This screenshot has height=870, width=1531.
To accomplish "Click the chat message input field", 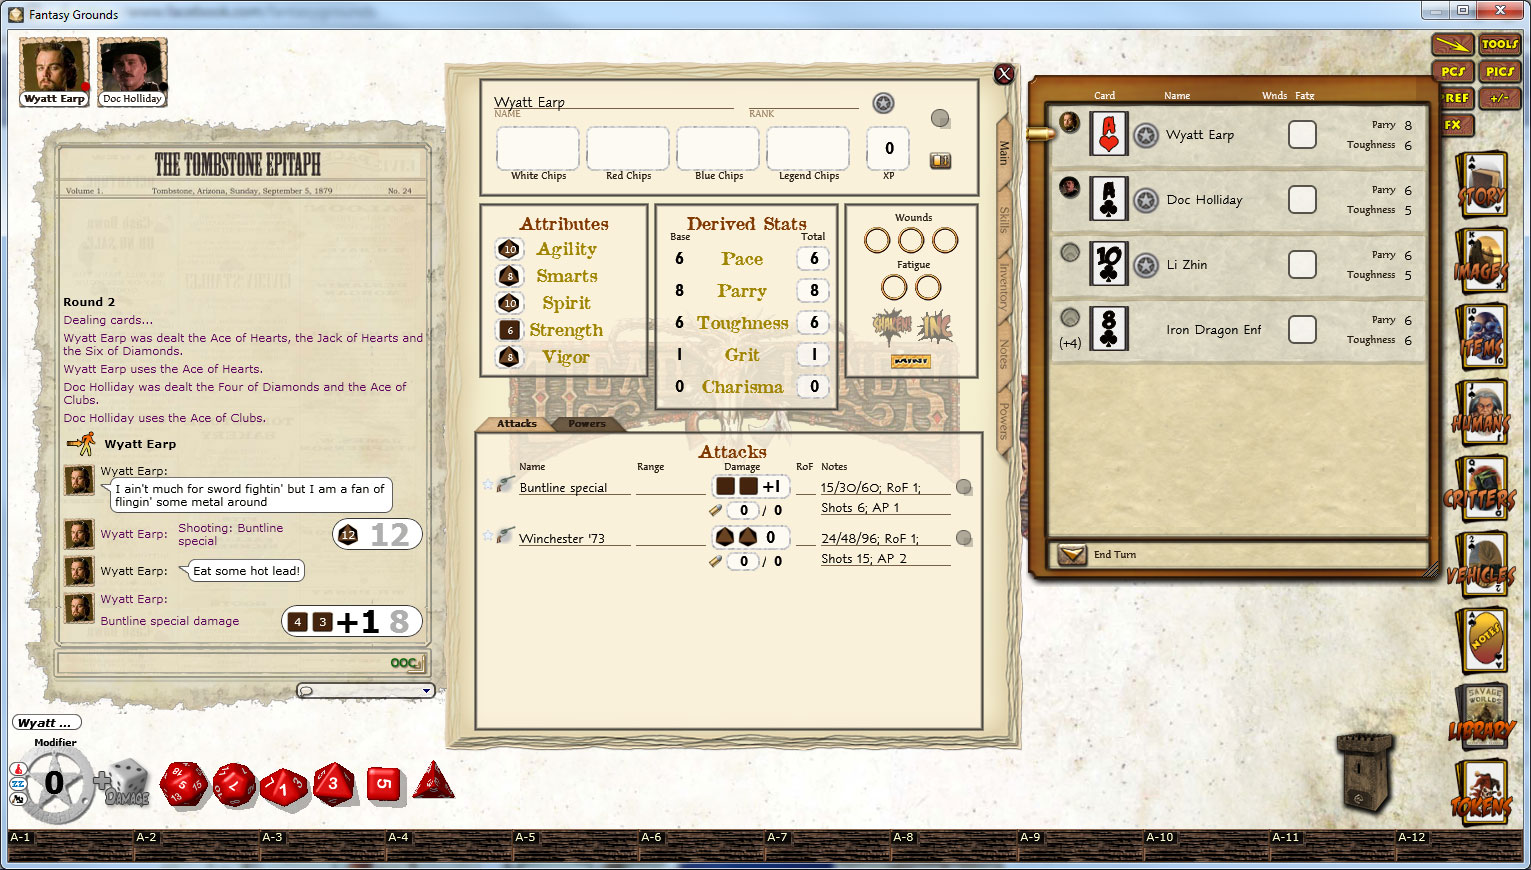I will tap(360, 690).
